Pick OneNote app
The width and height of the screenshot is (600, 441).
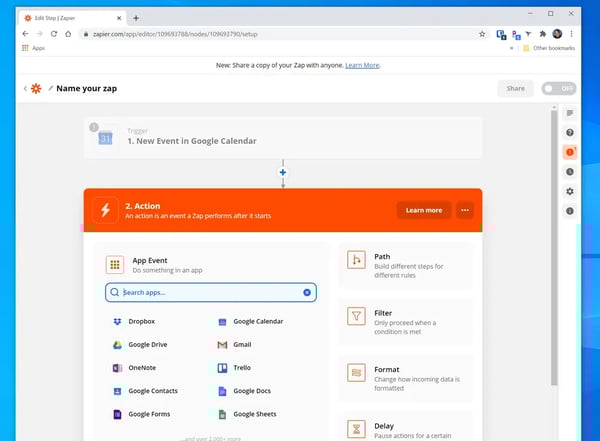click(x=134, y=368)
